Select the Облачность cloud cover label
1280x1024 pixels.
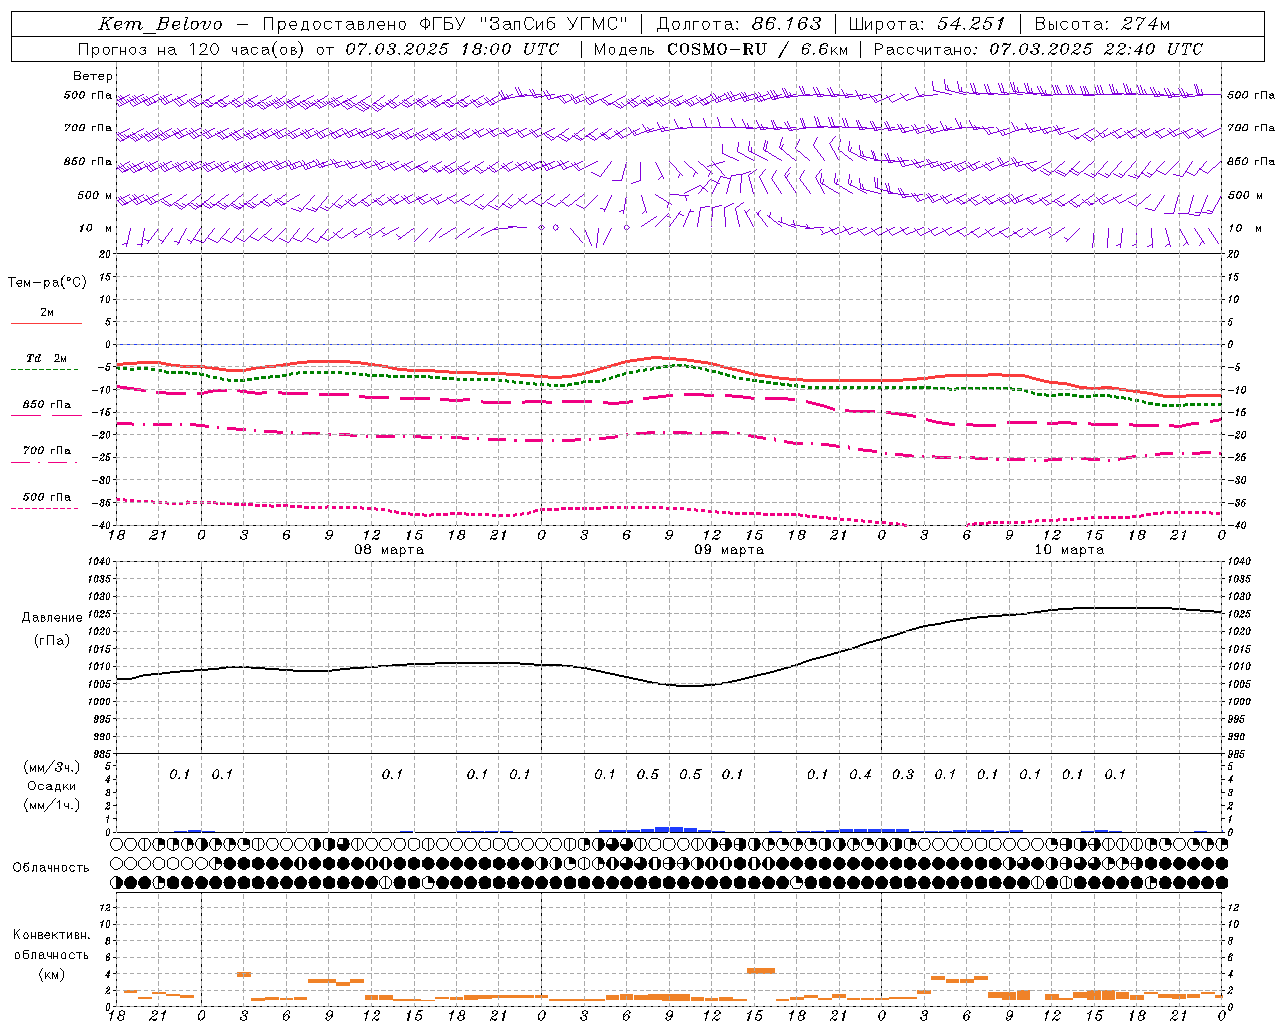[51, 868]
